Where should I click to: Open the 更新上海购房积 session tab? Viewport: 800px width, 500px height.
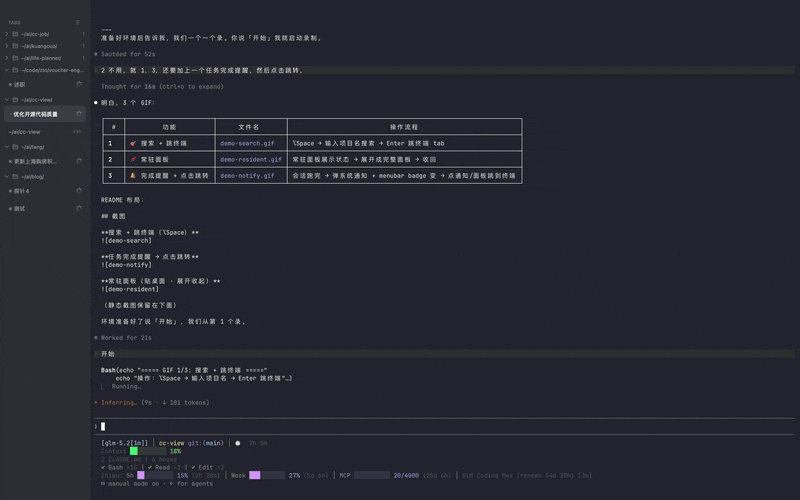[45, 161]
